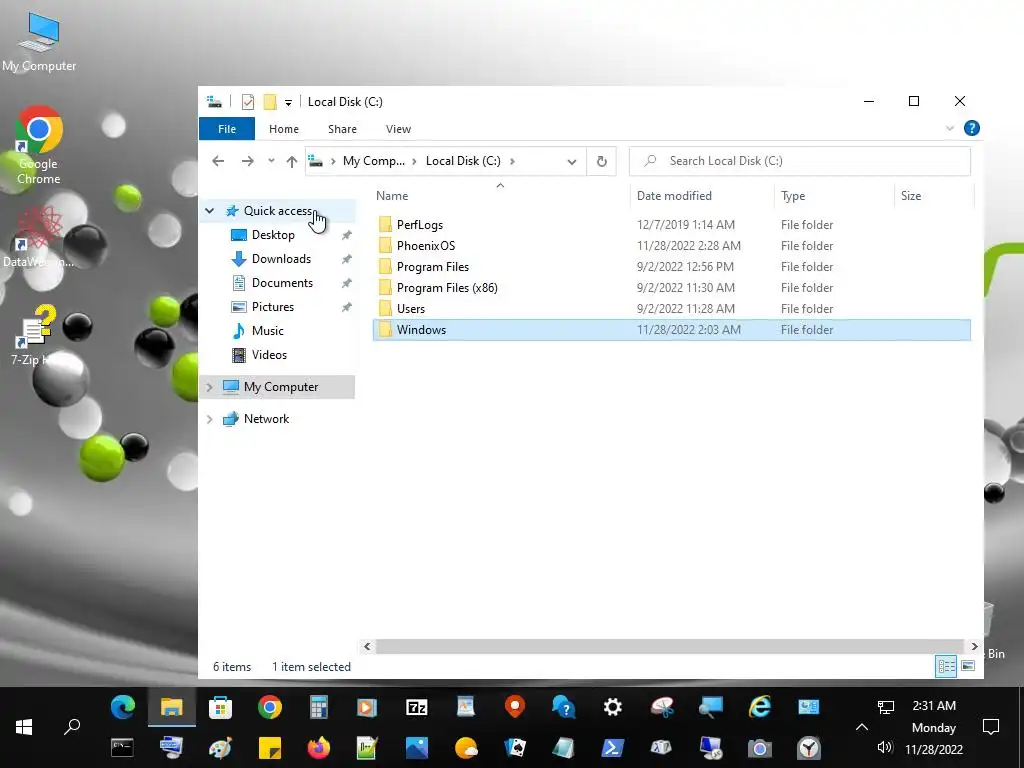Launch Firefox from taskbar
This screenshot has width=1024, height=768.
(319, 747)
